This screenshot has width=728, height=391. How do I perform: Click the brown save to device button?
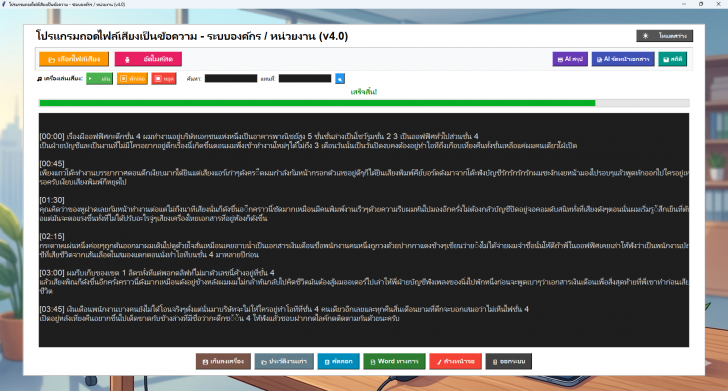click(x=223, y=361)
